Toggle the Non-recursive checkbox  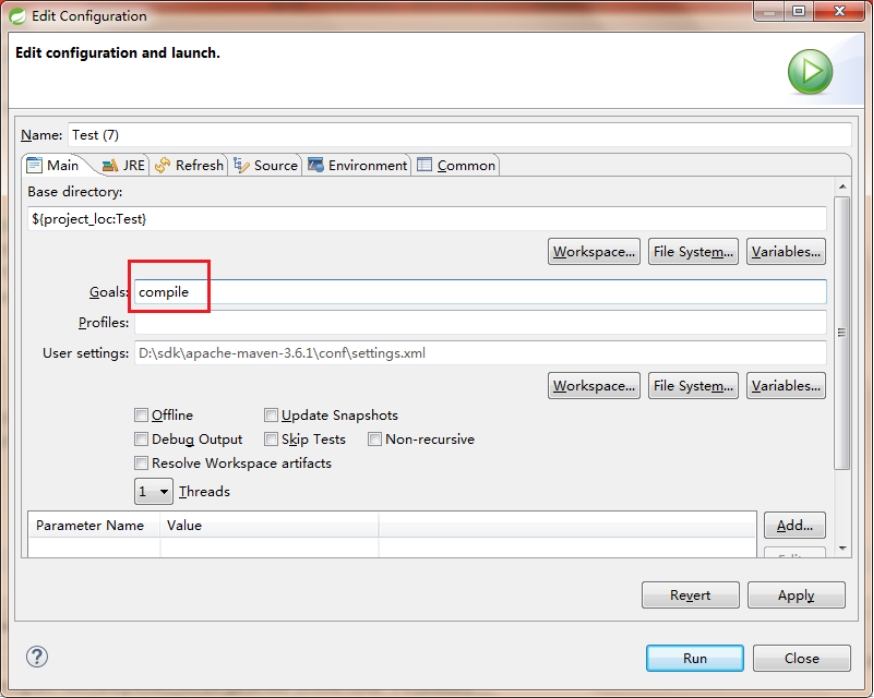375,439
